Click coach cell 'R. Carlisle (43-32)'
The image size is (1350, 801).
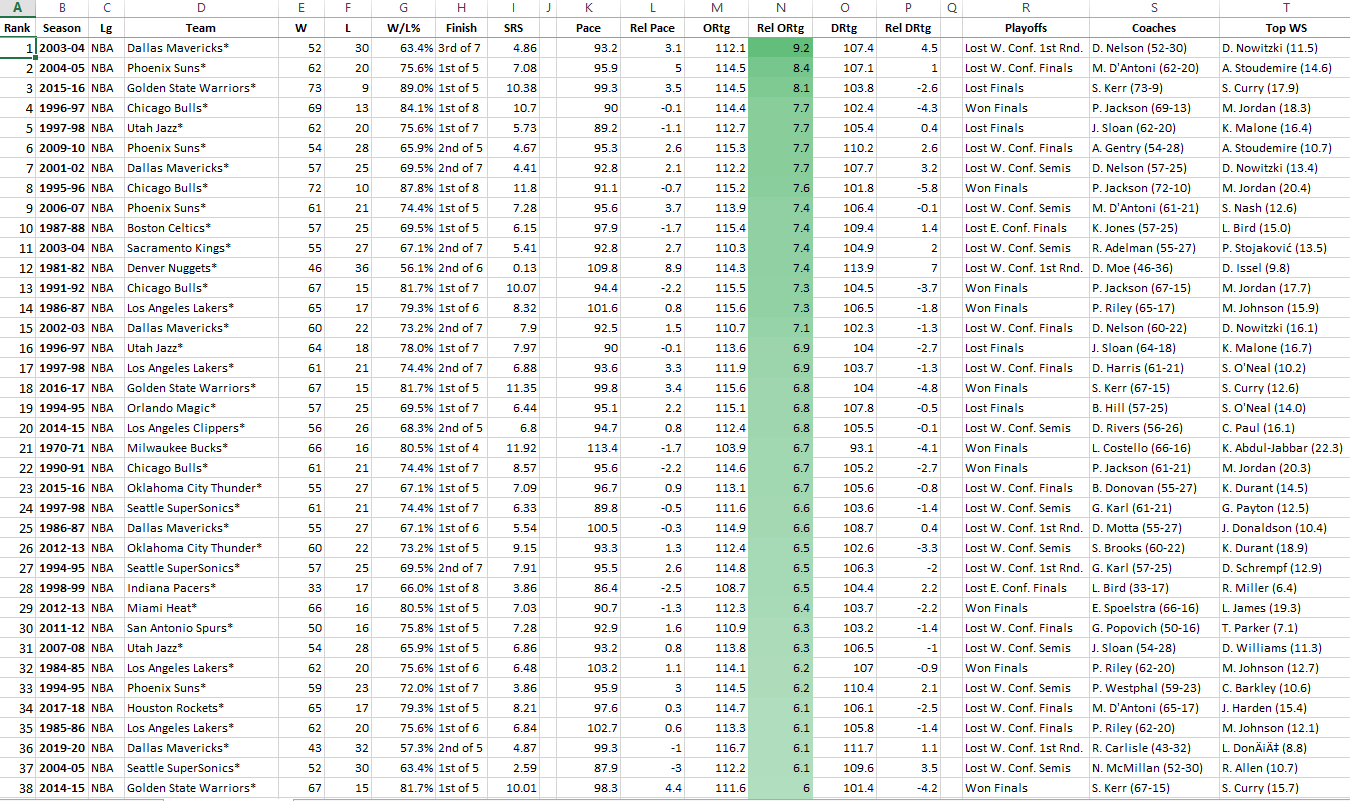[1153, 748]
